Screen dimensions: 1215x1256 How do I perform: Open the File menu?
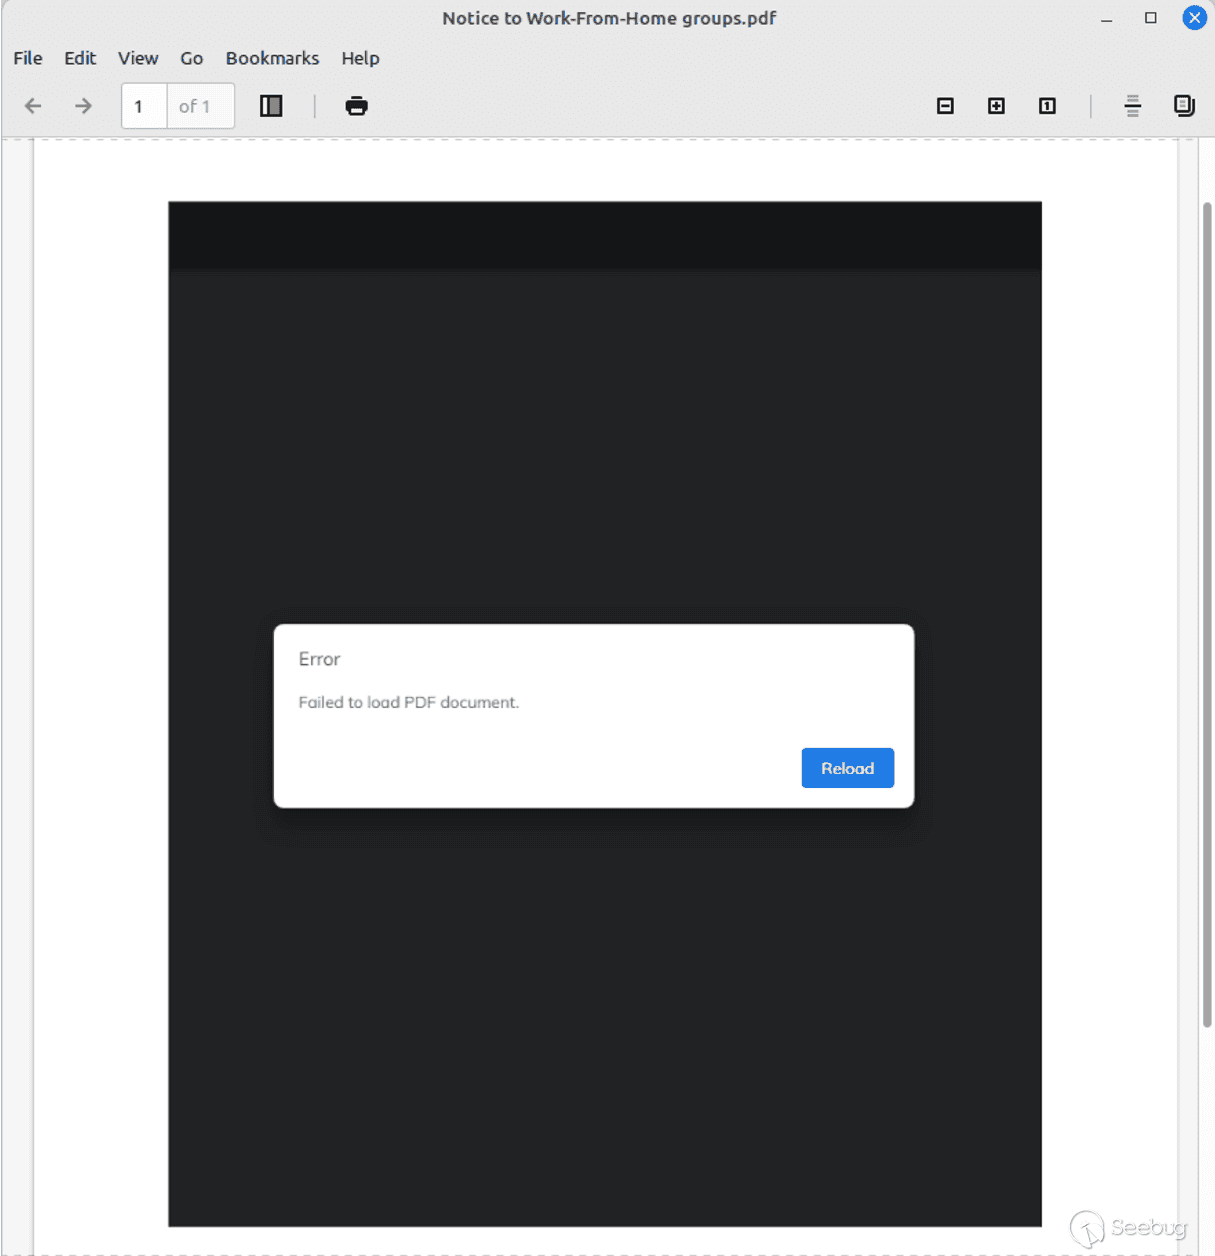point(27,58)
